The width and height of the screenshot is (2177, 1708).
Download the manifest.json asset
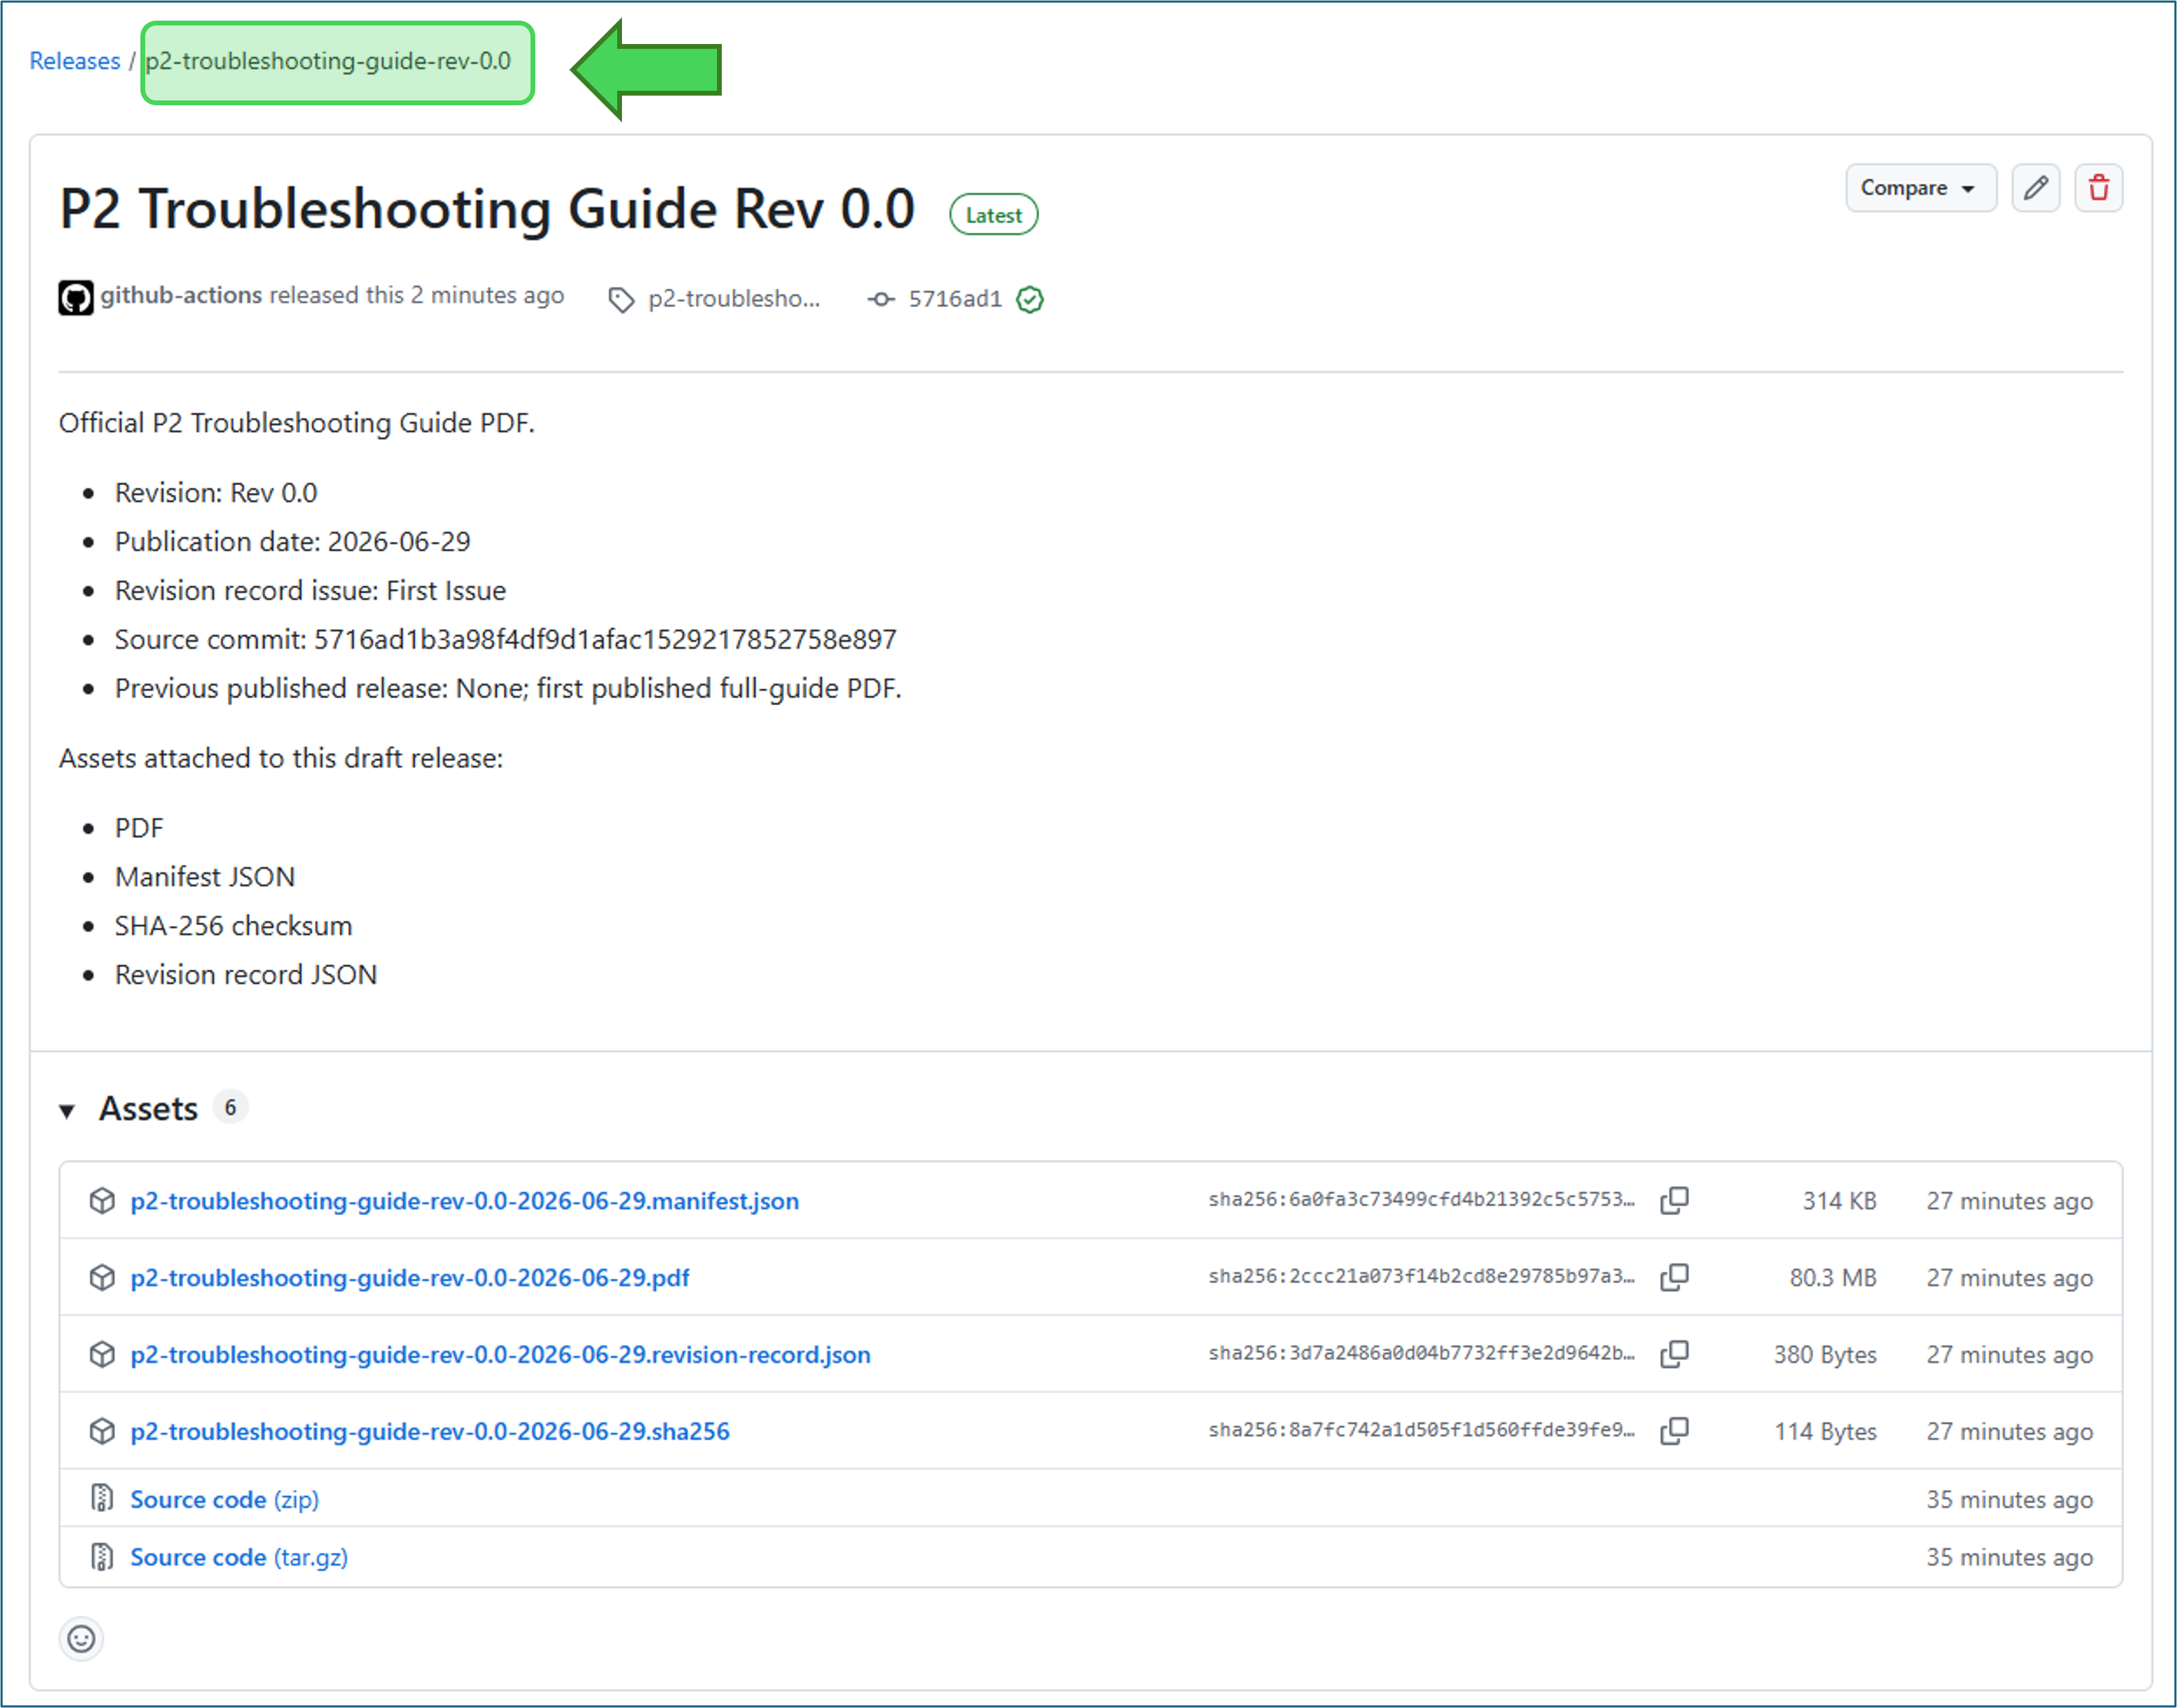click(465, 1200)
